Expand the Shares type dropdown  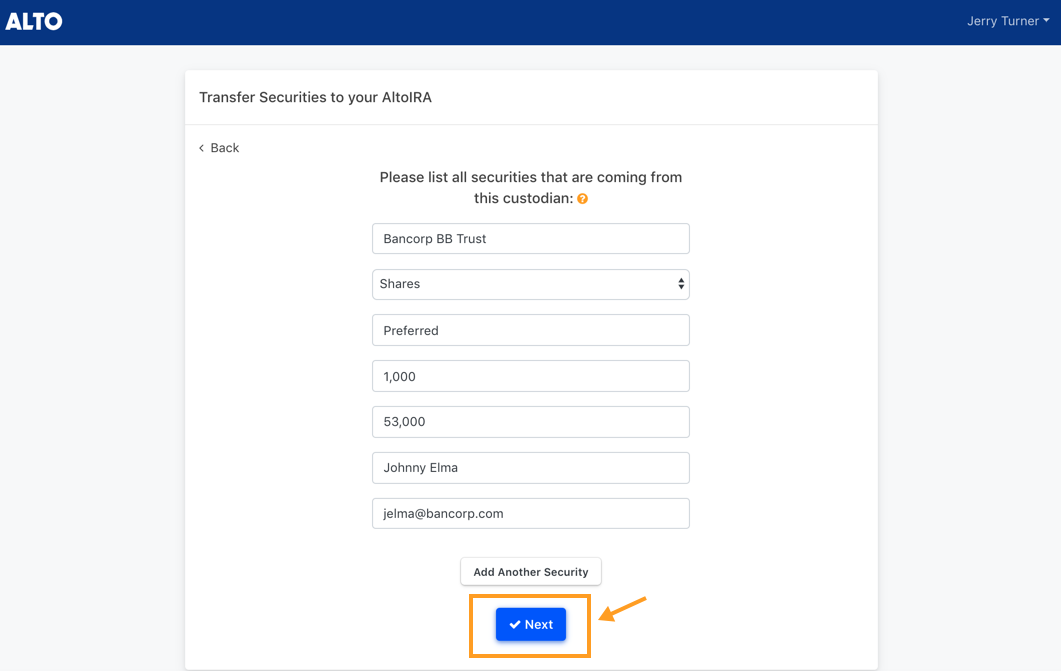pos(530,284)
